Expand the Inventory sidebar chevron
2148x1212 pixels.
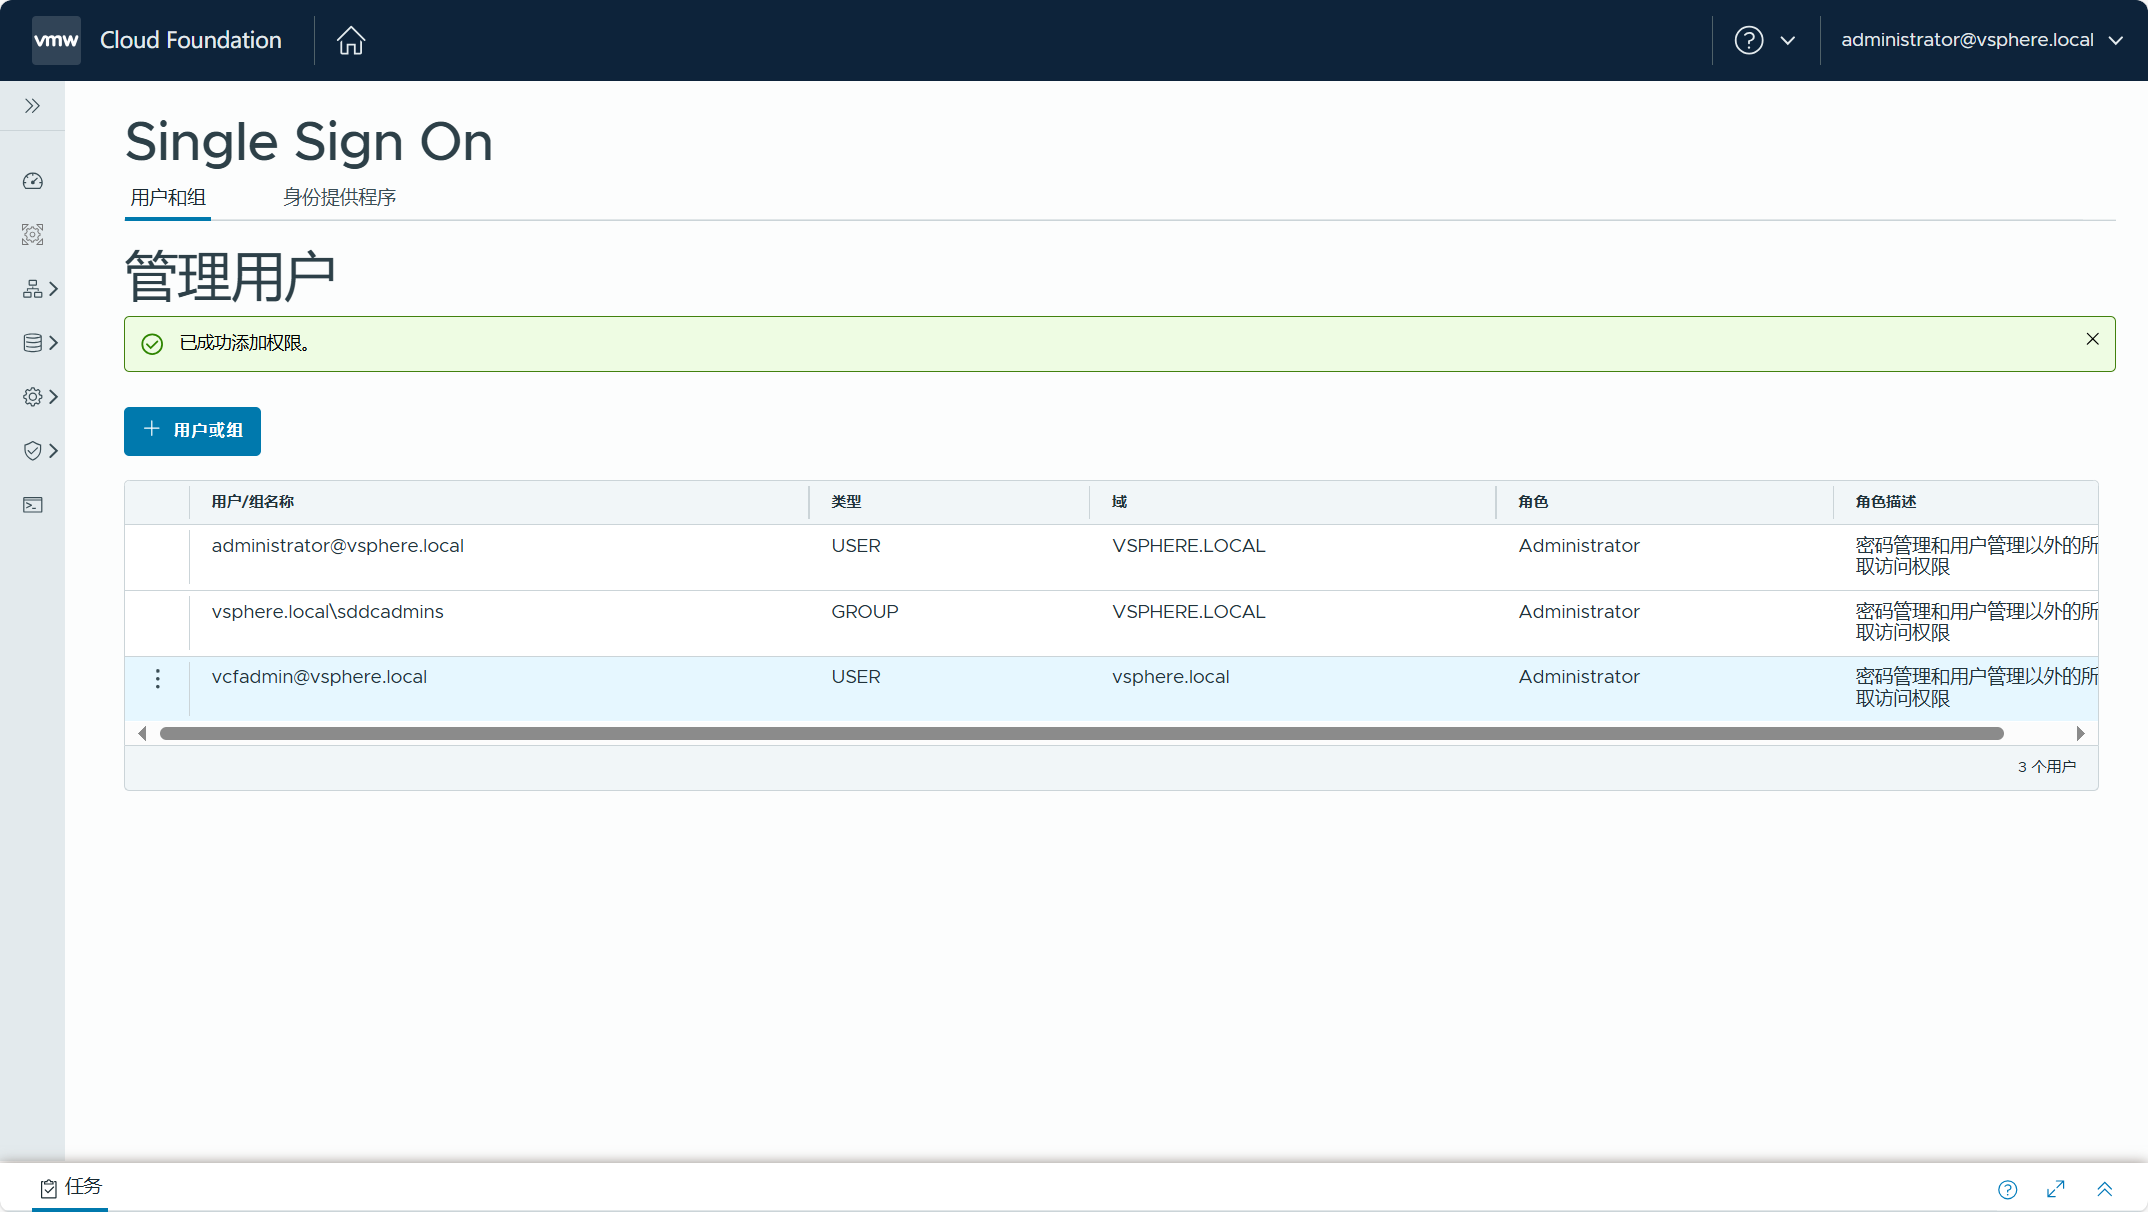pyautogui.click(x=54, y=289)
